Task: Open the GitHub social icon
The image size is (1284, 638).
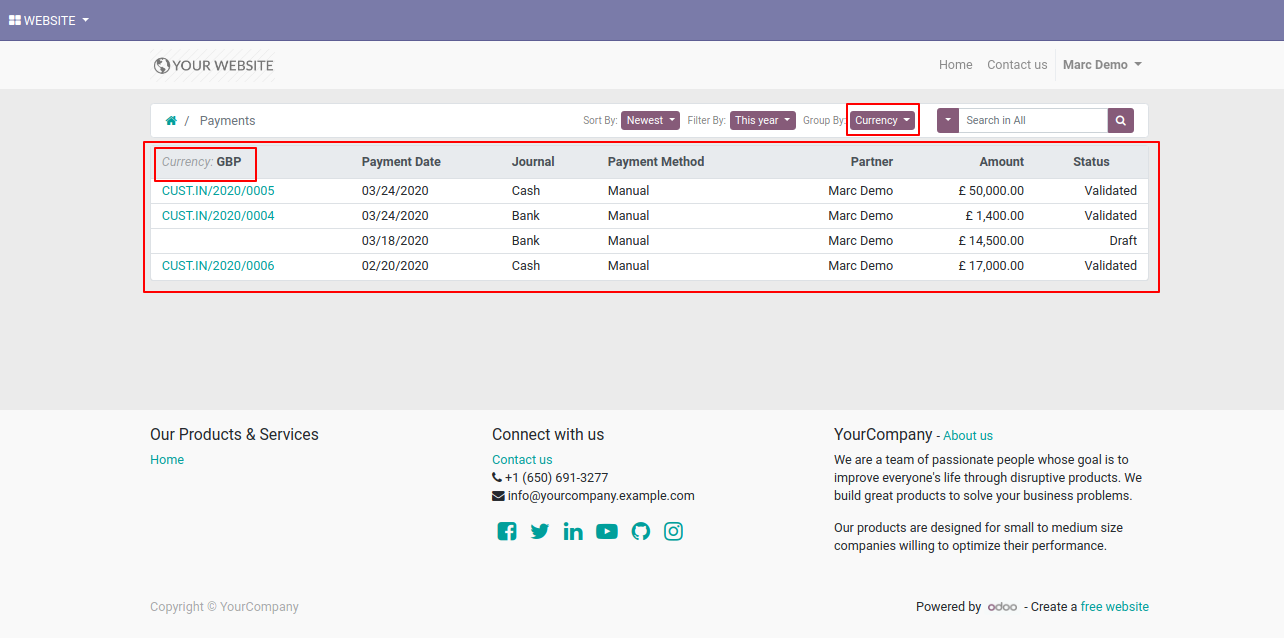Action: [641, 532]
